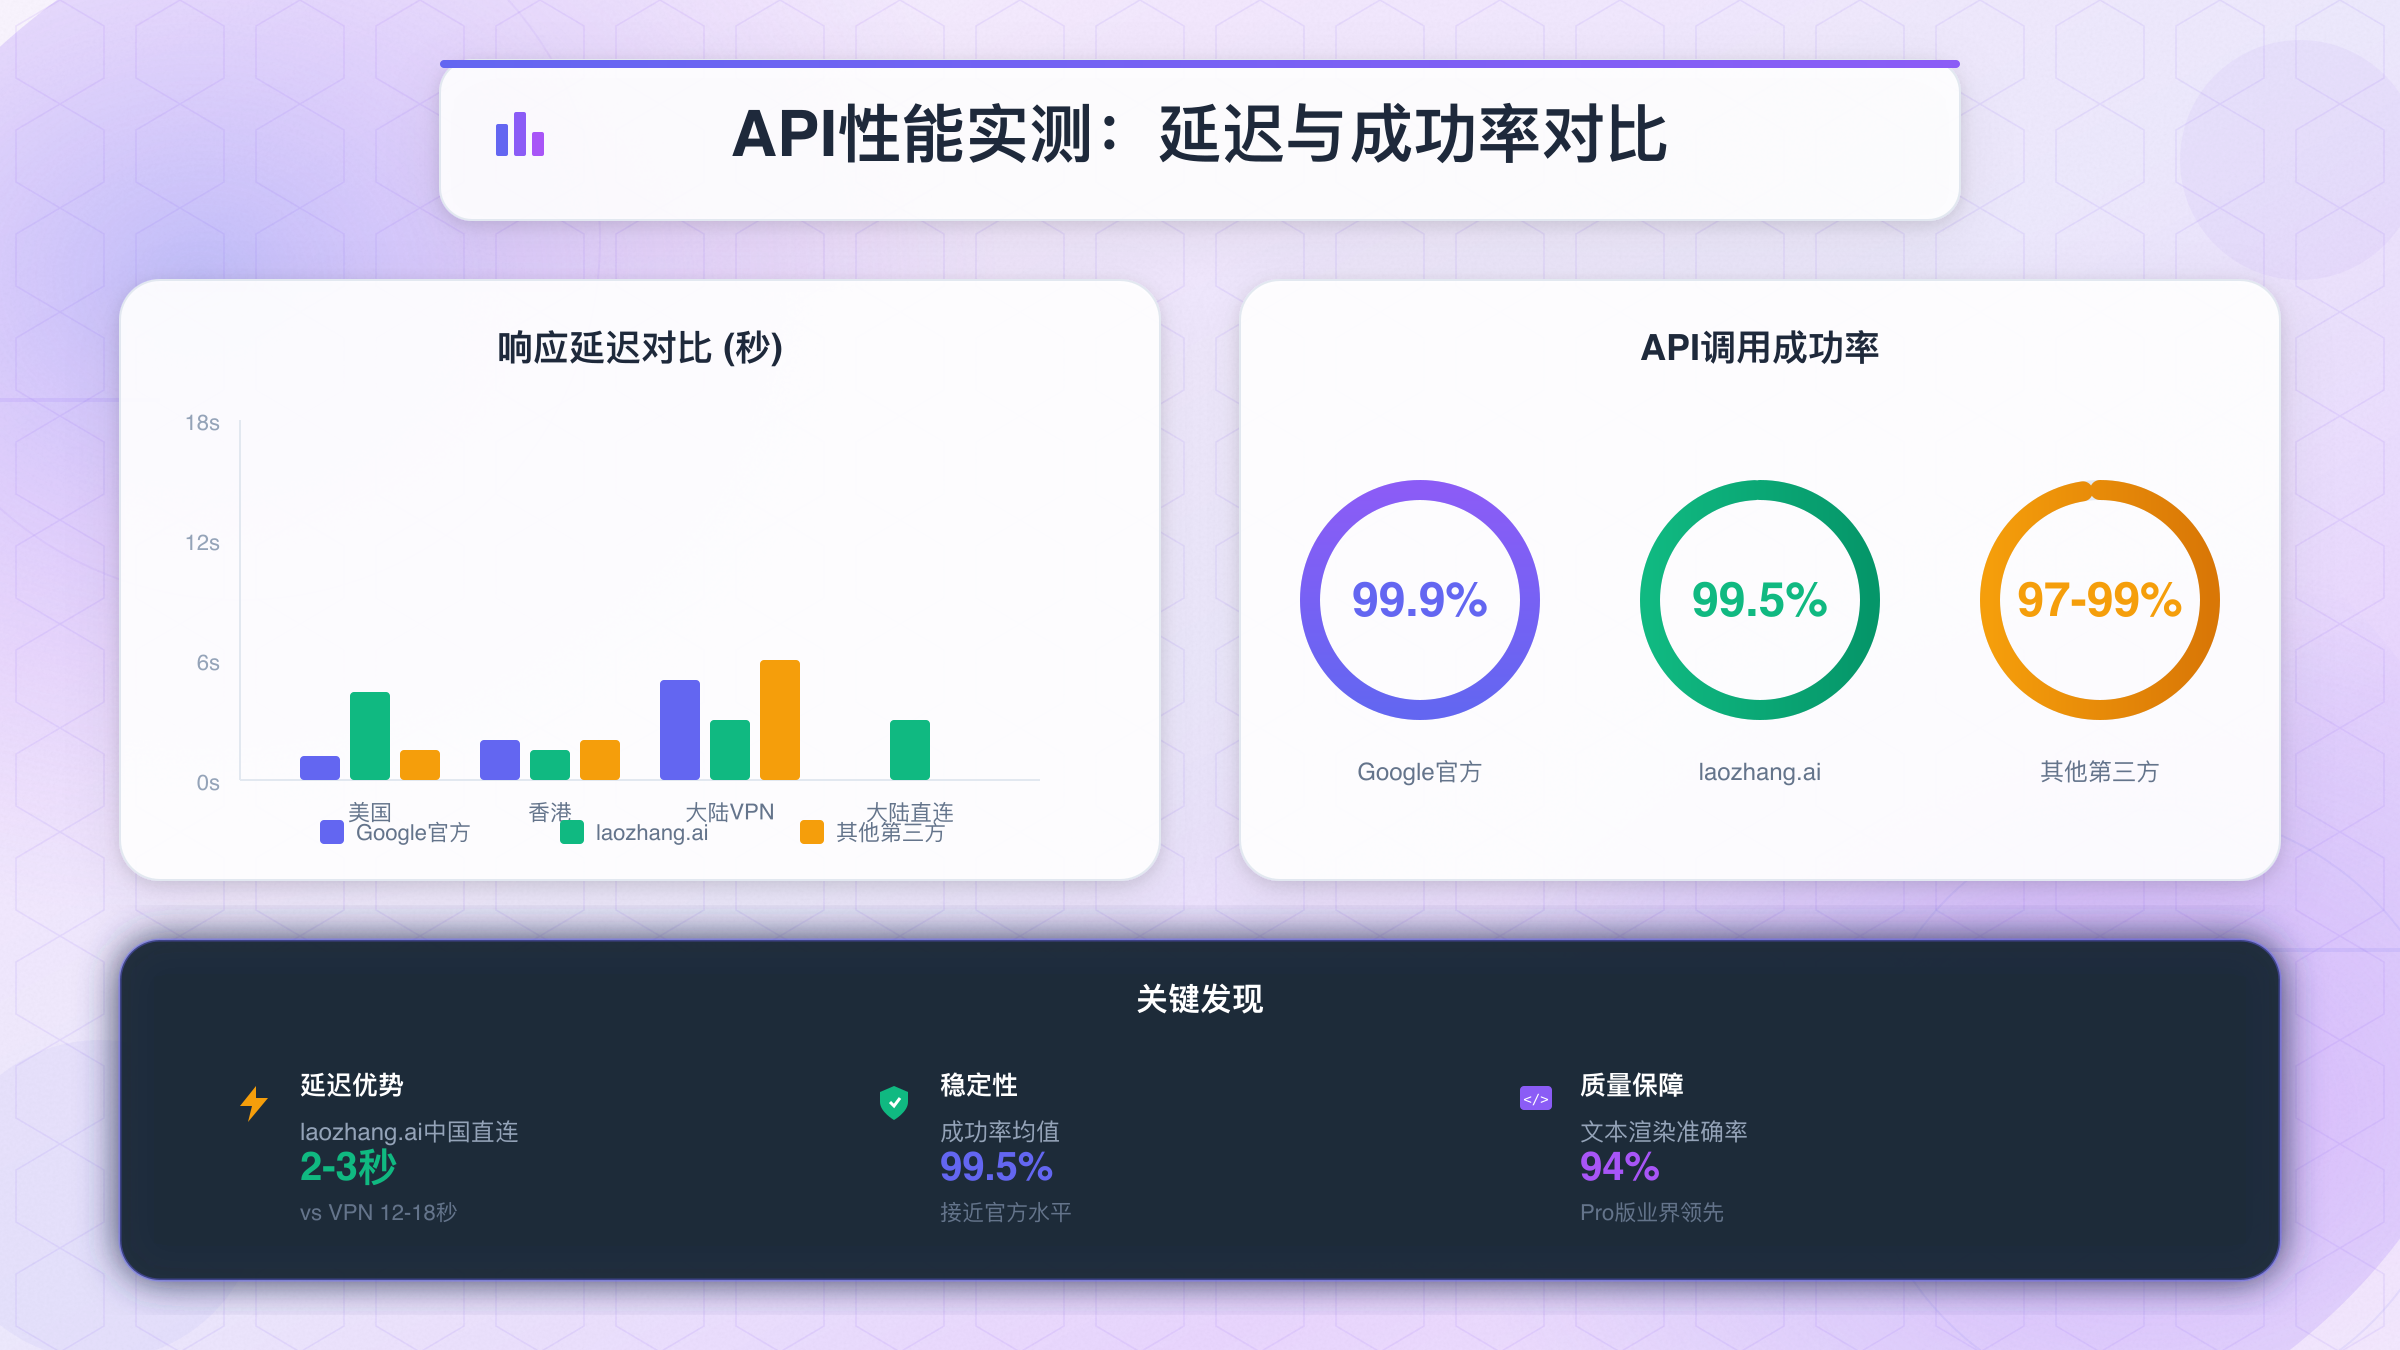This screenshot has height=1350, width=2400.
Task: Click the purple code quality icon
Action: pos(1535,1098)
